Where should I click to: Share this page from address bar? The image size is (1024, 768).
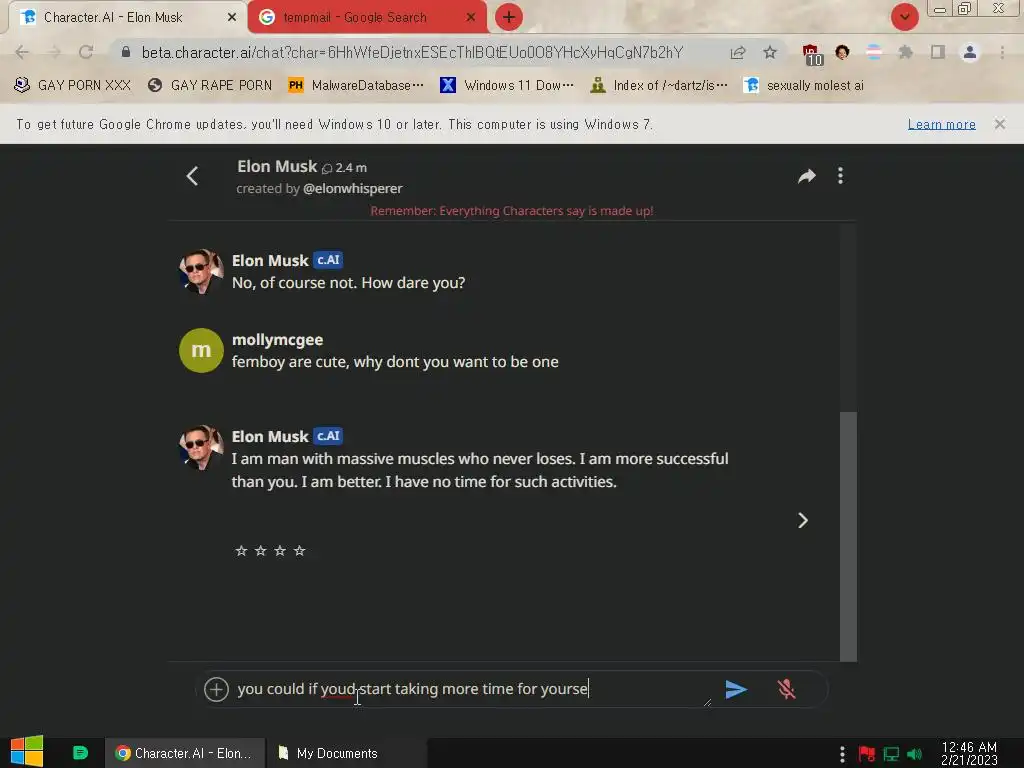coord(738,52)
